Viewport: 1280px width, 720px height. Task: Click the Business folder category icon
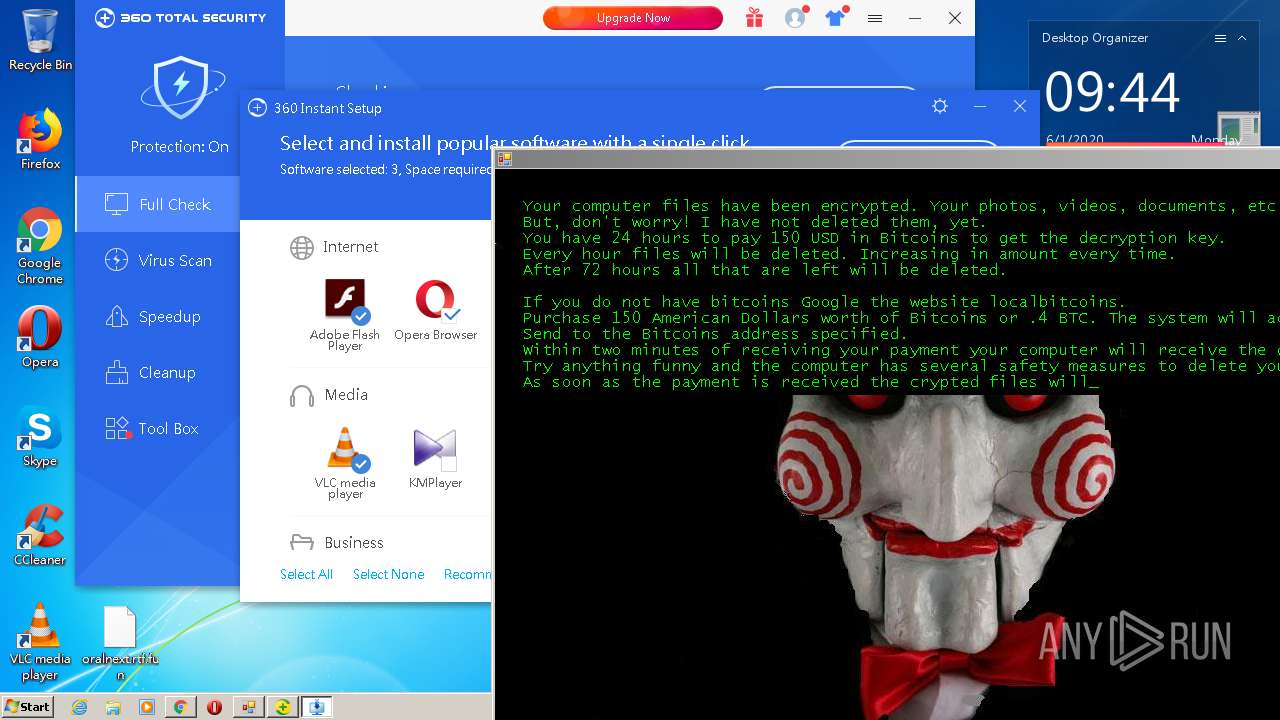click(x=302, y=543)
